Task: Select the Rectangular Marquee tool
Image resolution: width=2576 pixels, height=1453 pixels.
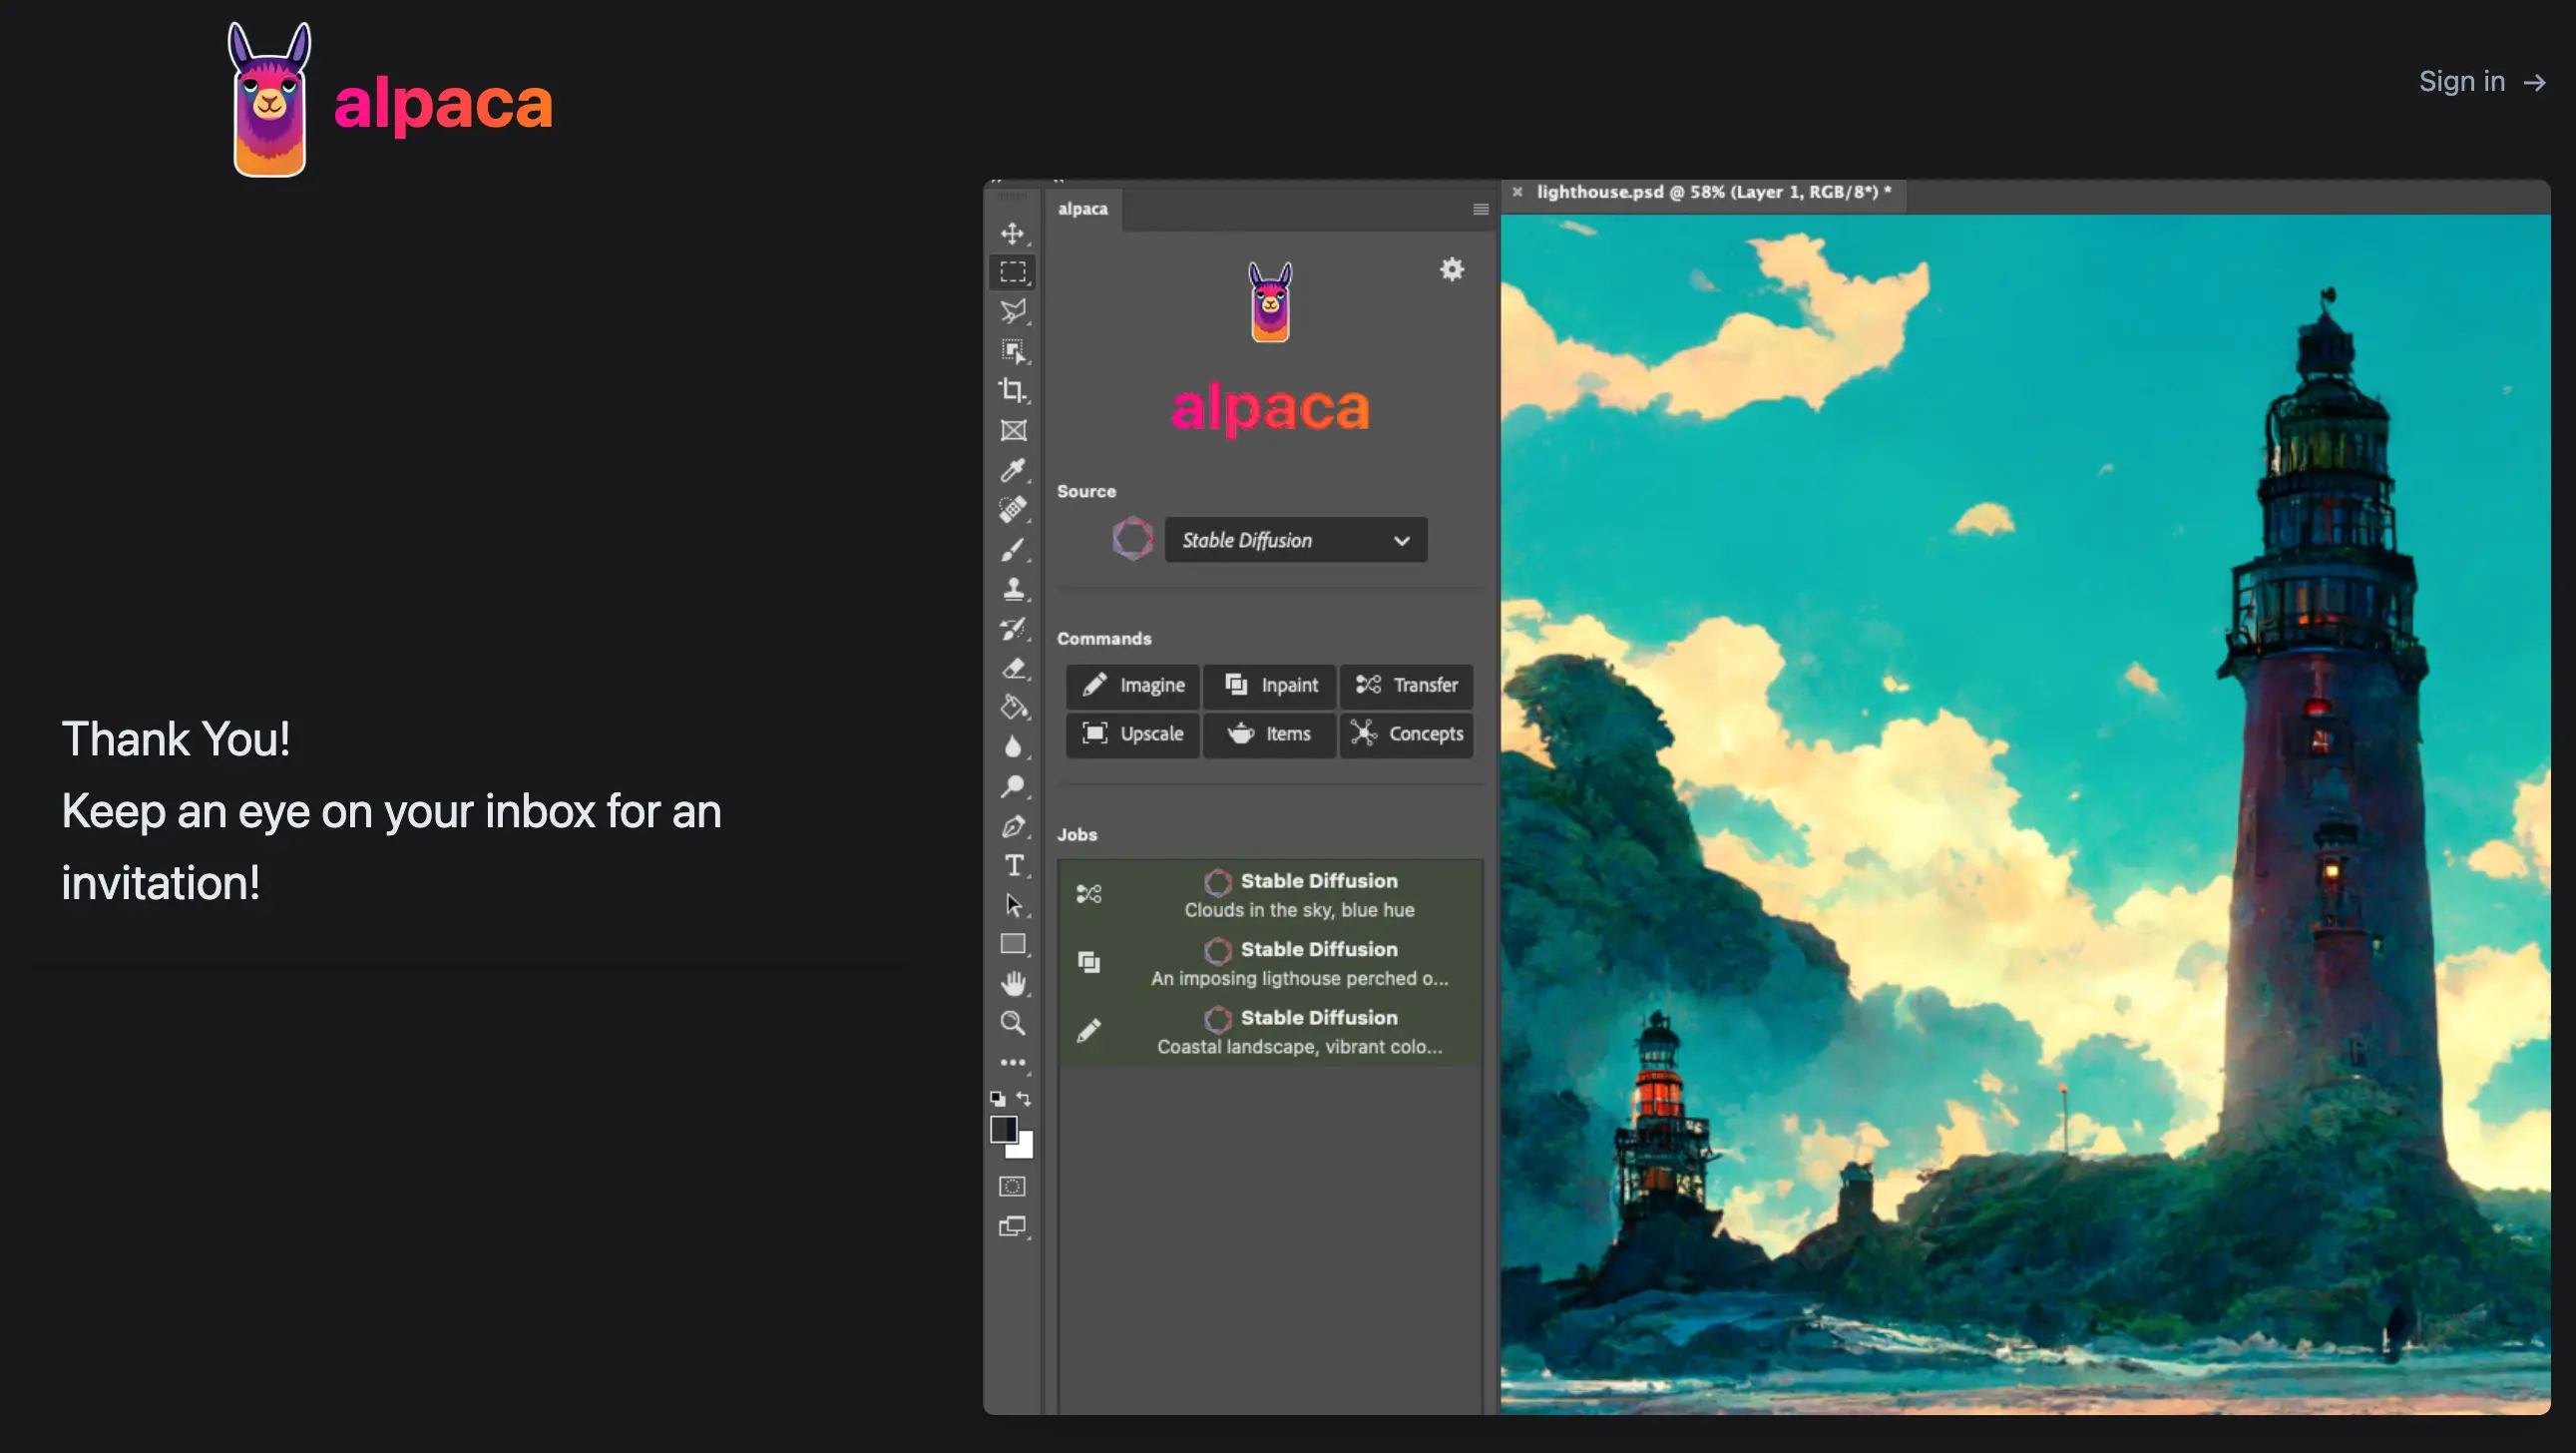Action: (1012, 272)
